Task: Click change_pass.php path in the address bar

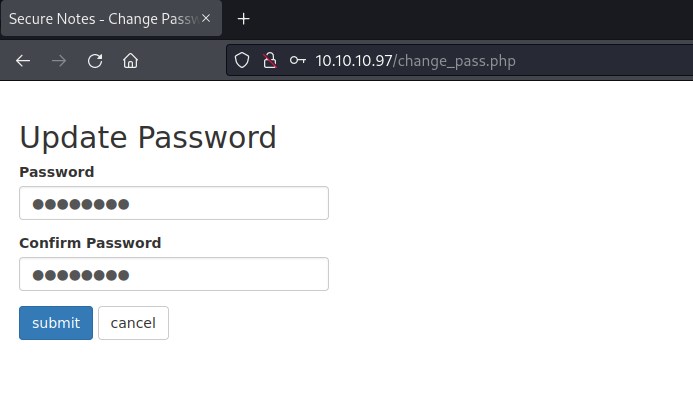Action: [455, 60]
